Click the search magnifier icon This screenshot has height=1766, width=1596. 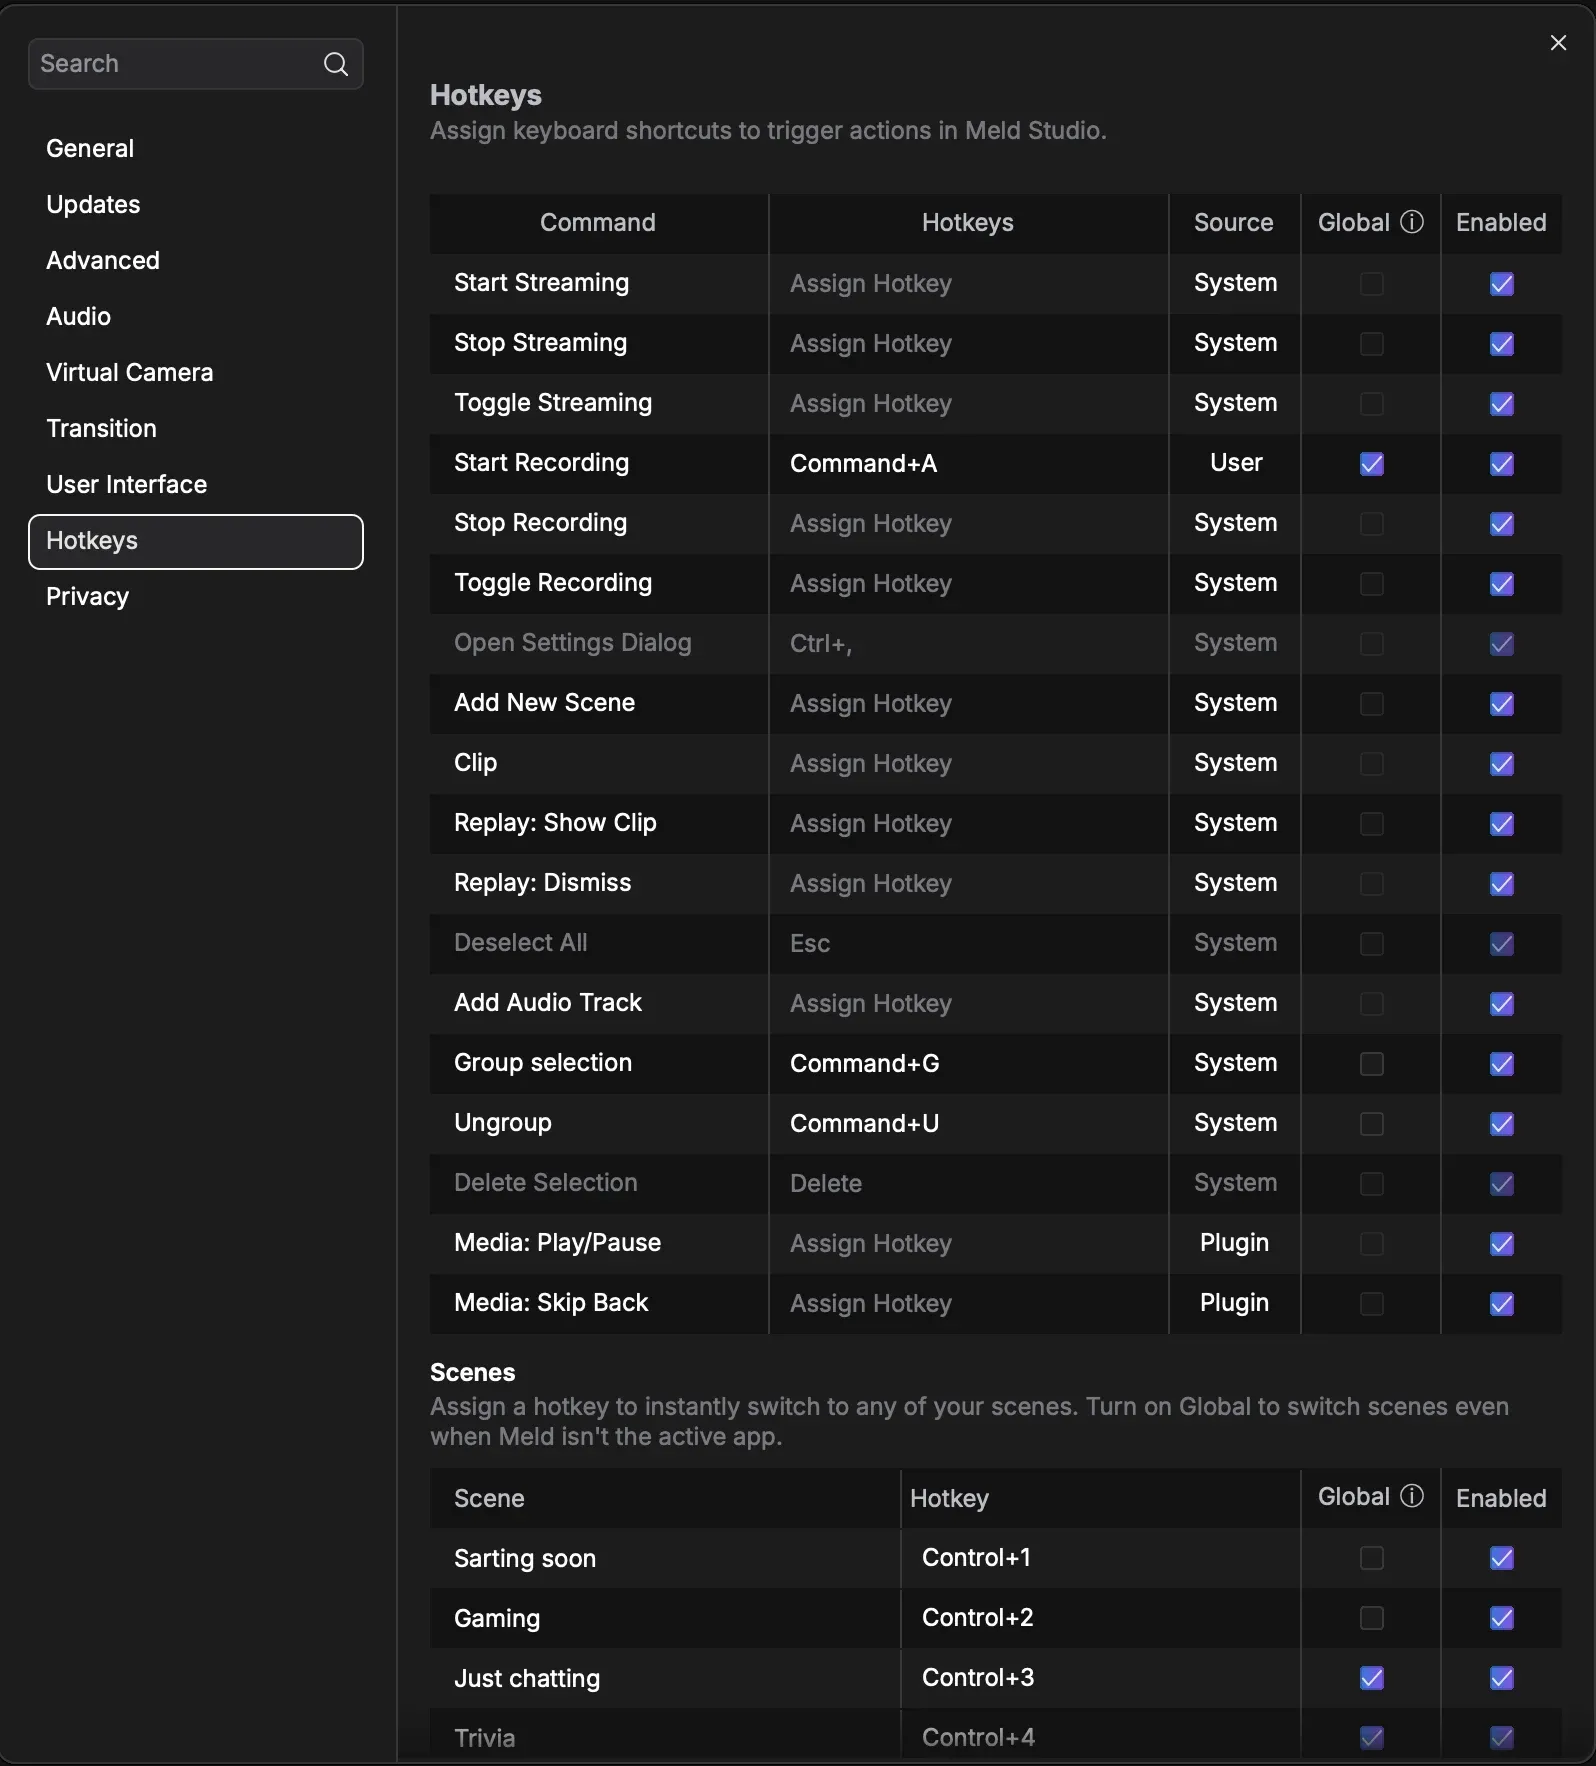(336, 64)
